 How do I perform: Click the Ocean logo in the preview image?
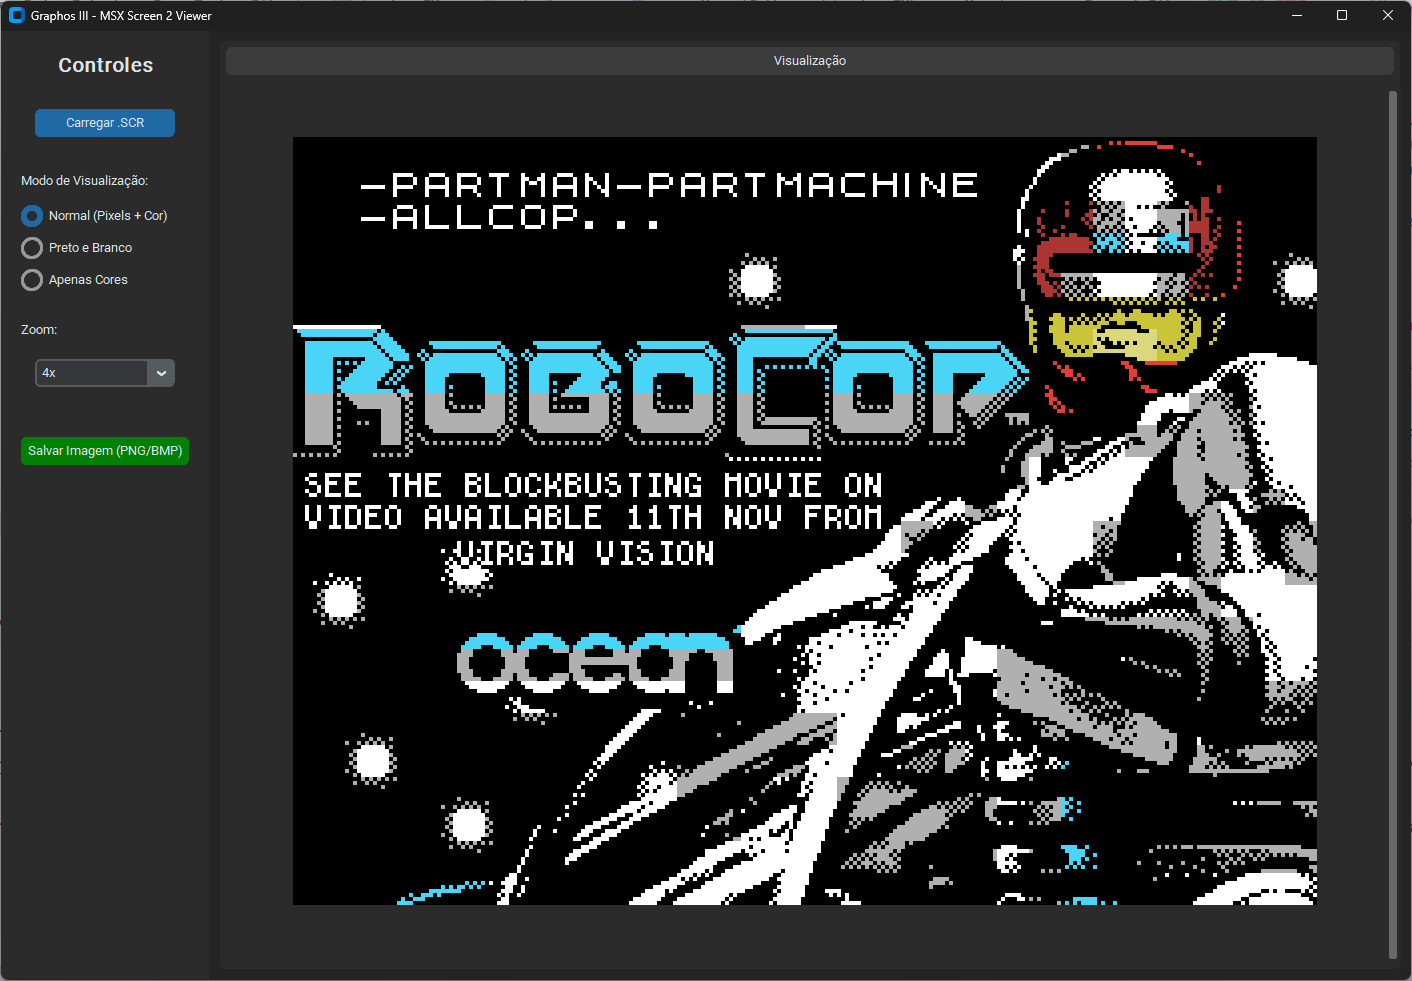point(595,662)
